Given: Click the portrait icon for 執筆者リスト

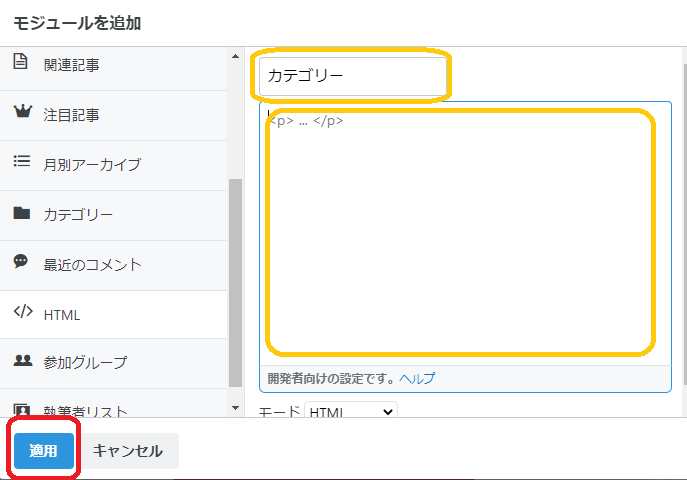Looking at the screenshot, I should (21, 410).
